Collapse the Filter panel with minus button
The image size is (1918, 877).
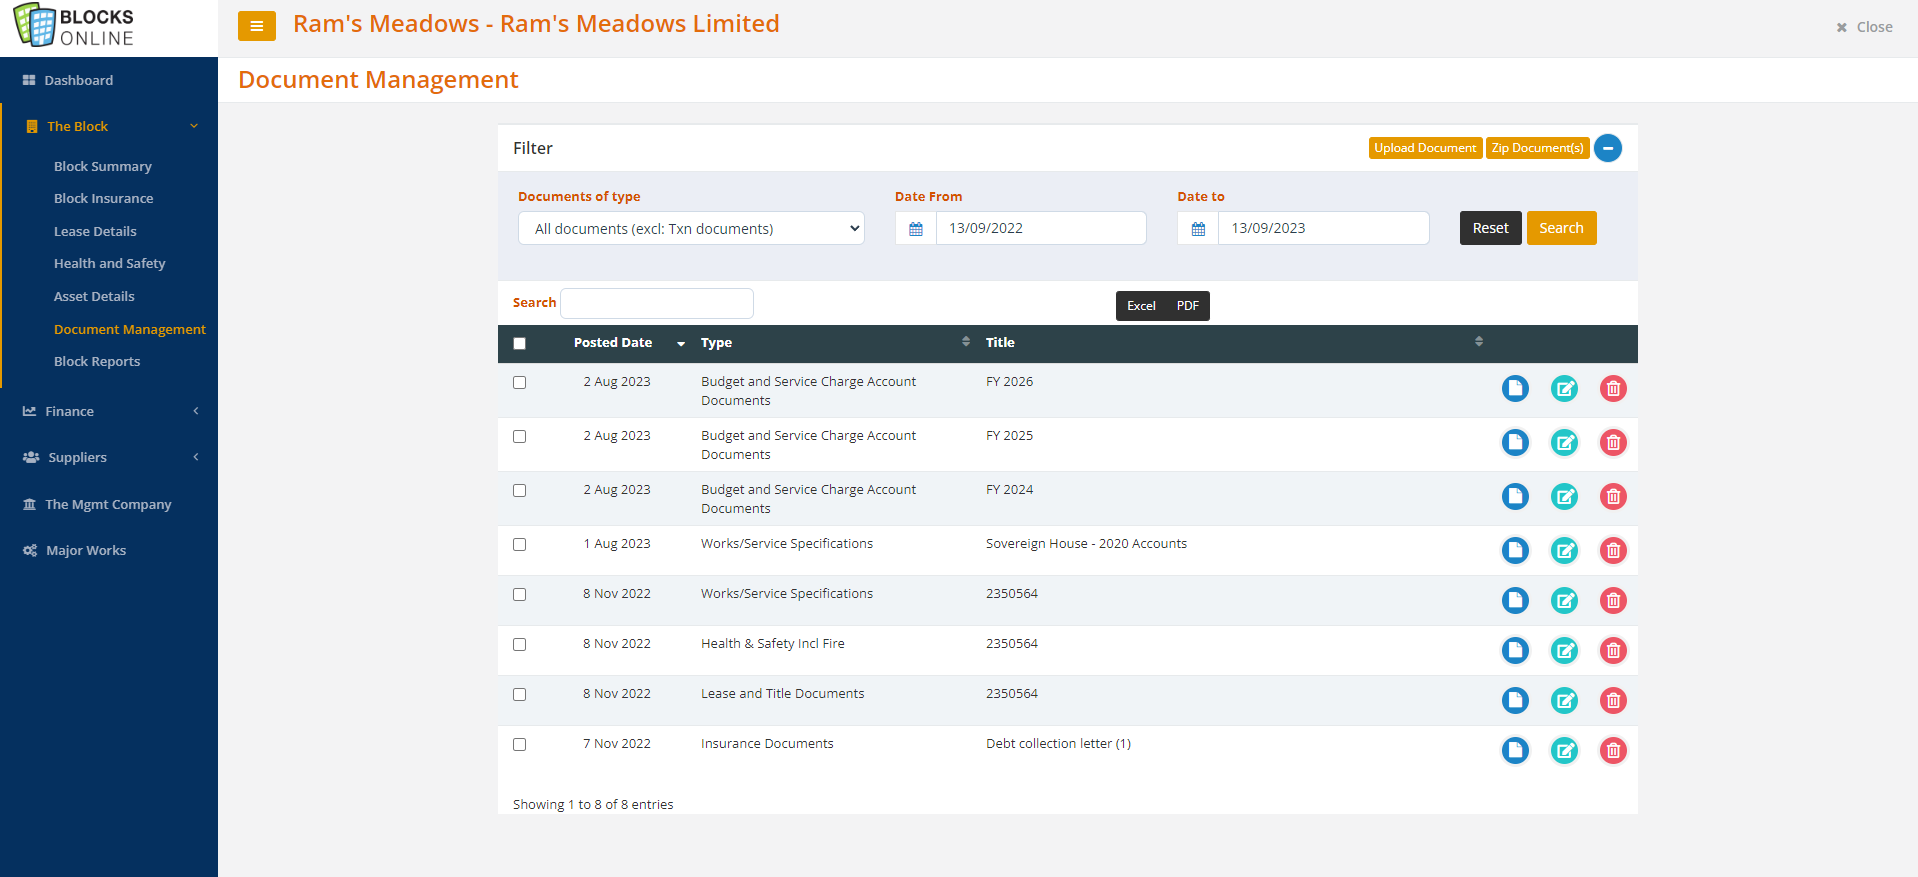(x=1608, y=148)
